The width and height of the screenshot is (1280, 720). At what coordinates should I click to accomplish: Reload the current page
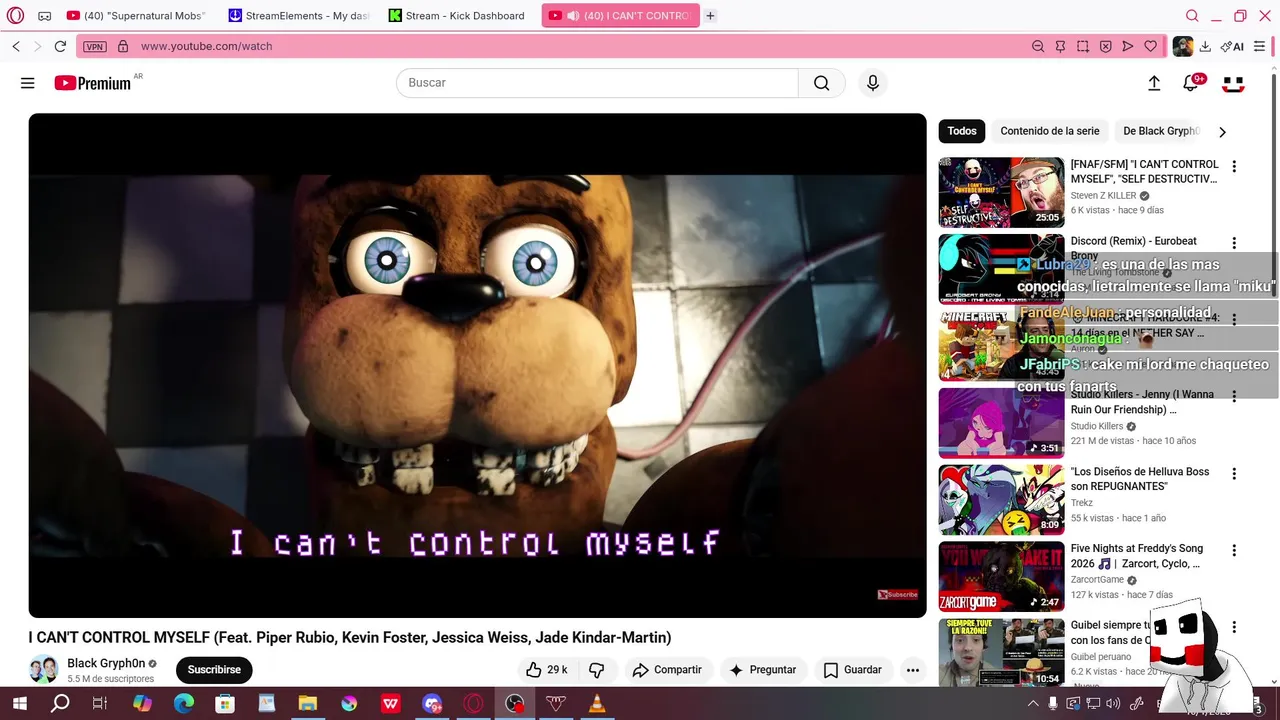[60, 46]
